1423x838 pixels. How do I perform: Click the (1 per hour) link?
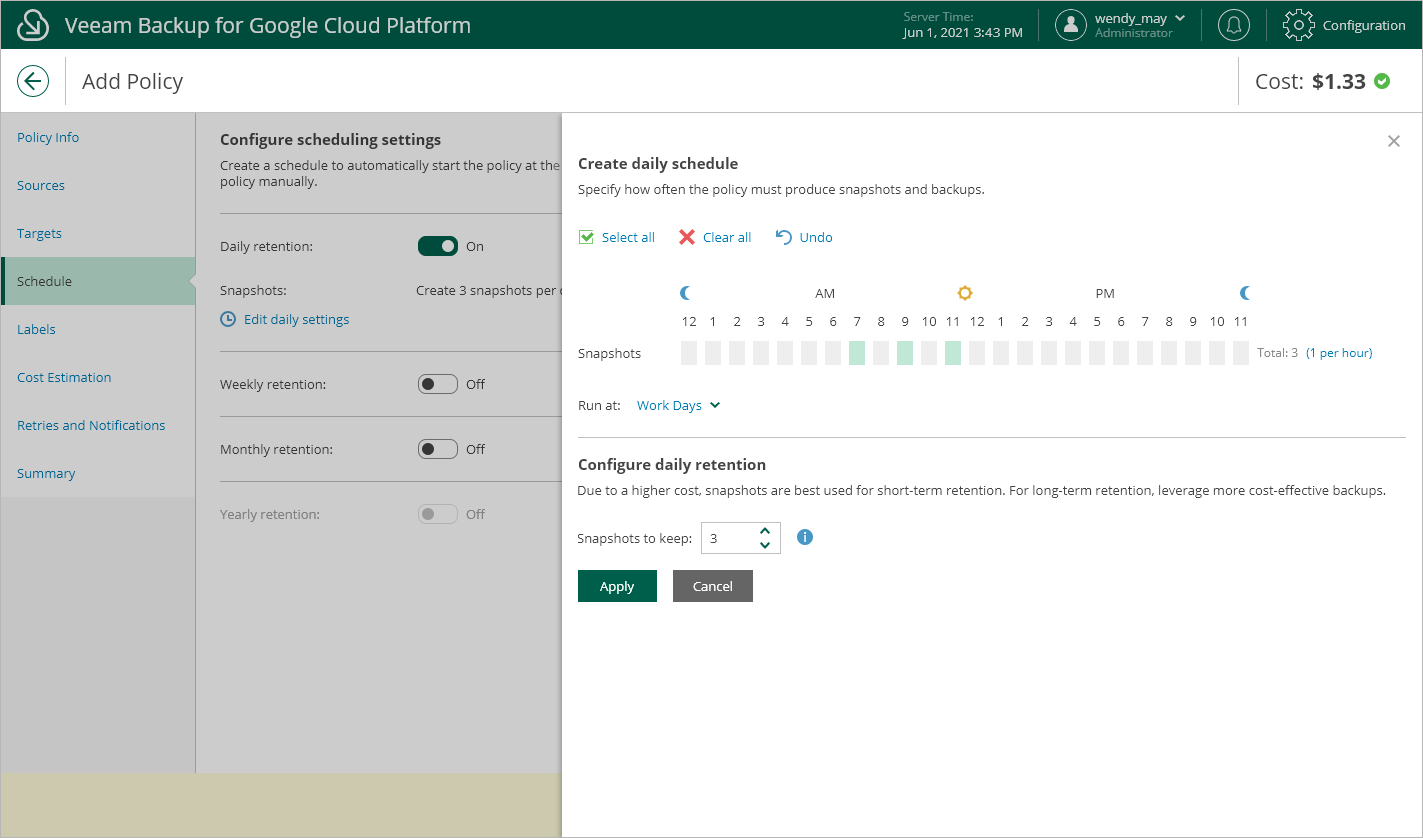click(1339, 353)
